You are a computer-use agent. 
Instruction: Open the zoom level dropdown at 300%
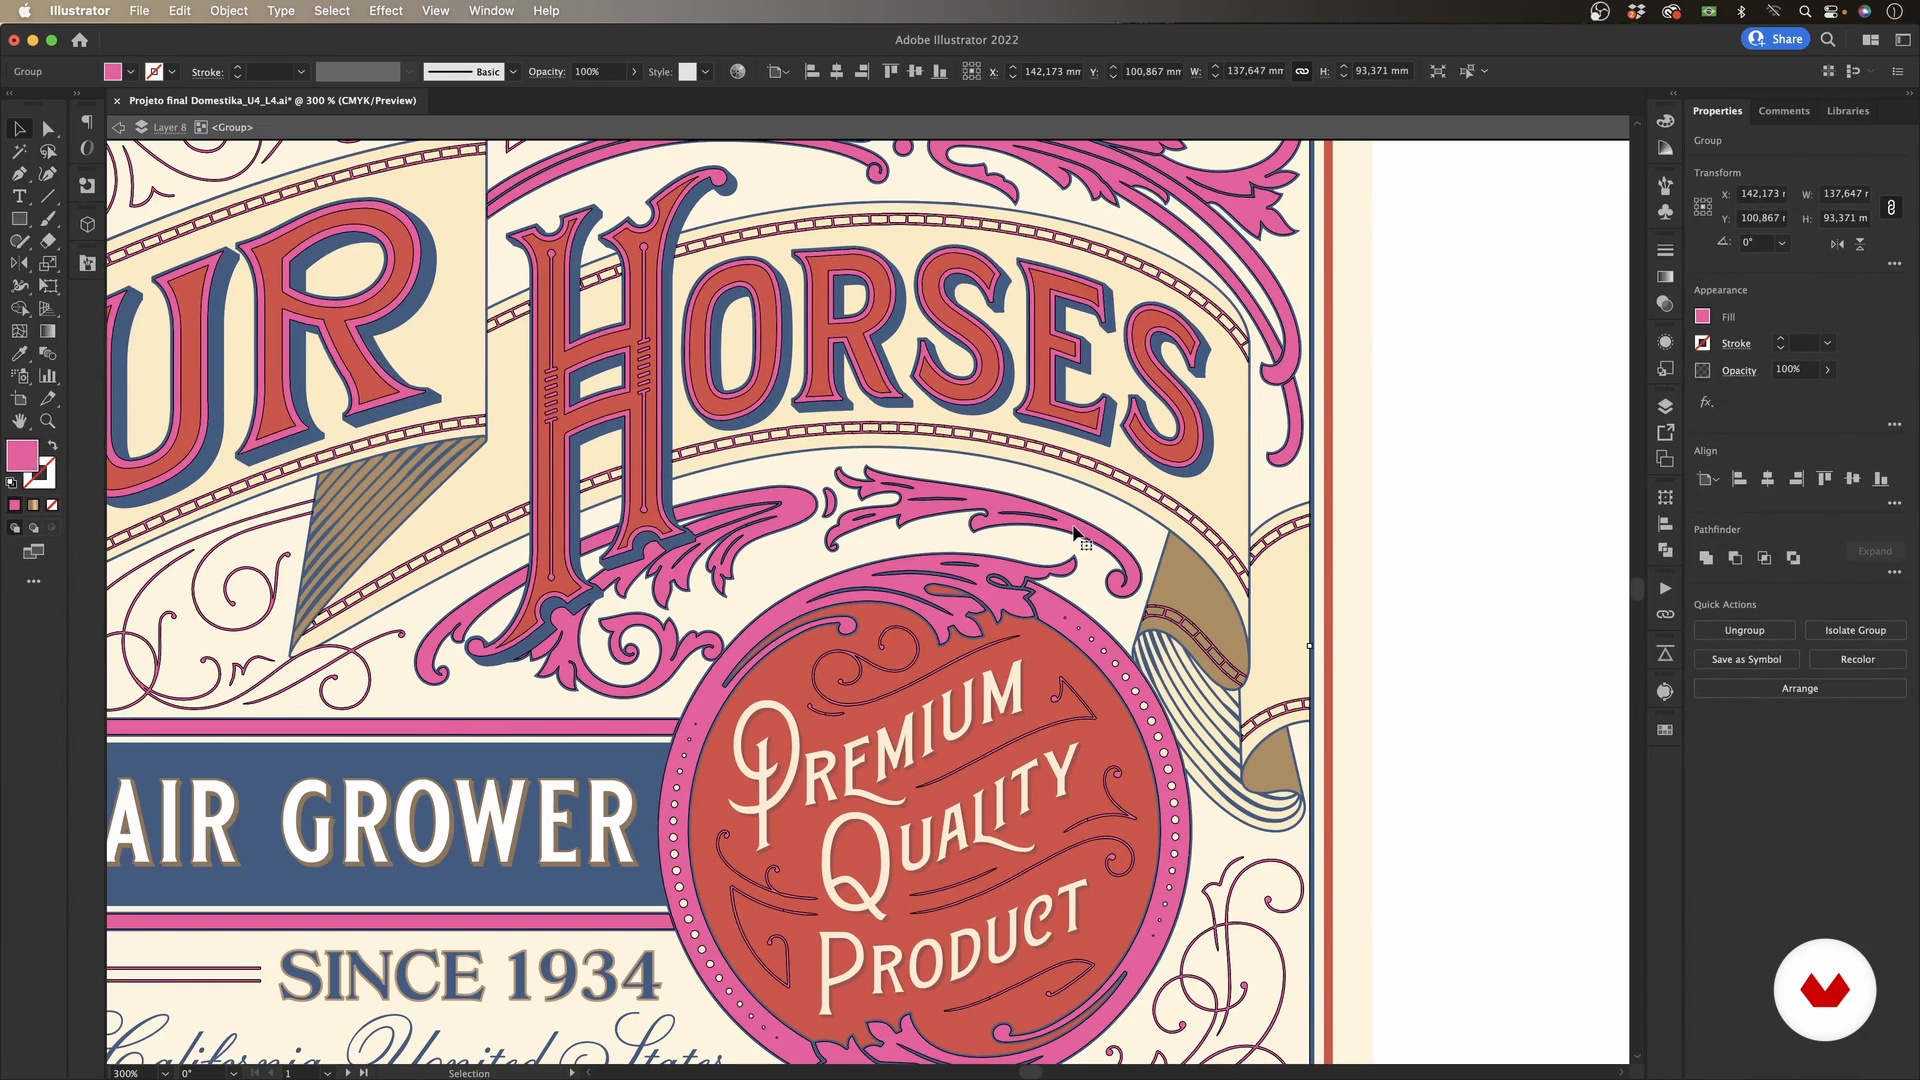point(165,1073)
